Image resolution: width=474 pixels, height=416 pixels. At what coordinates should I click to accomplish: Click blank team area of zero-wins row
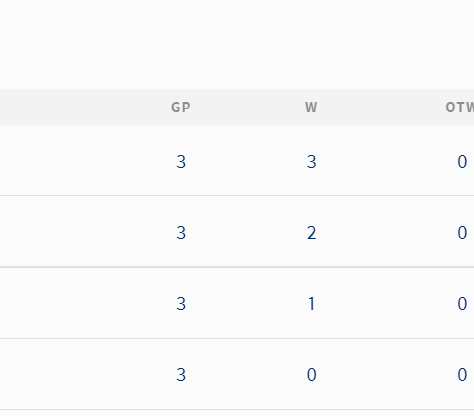pos(67,374)
